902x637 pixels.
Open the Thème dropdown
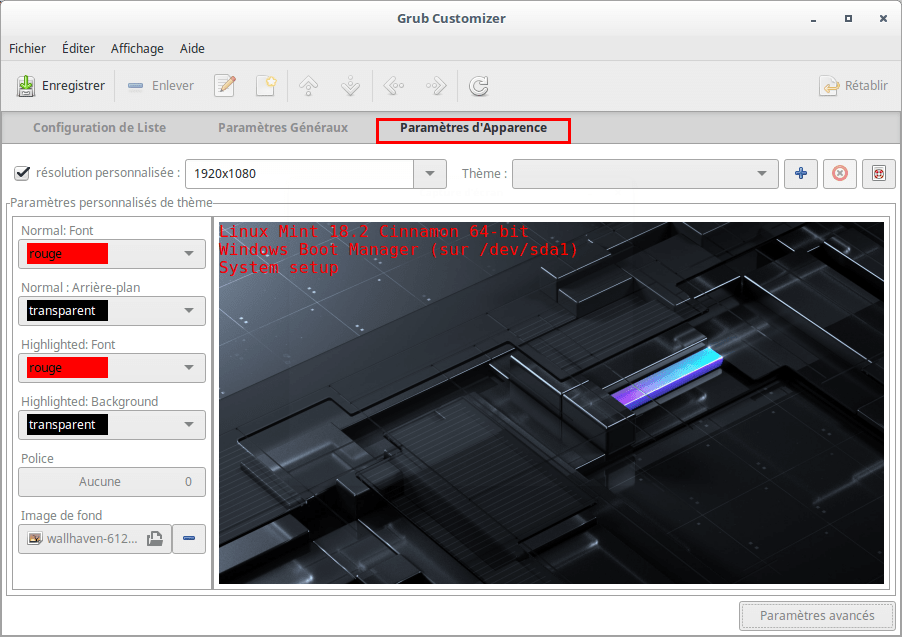click(x=645, y=174)
